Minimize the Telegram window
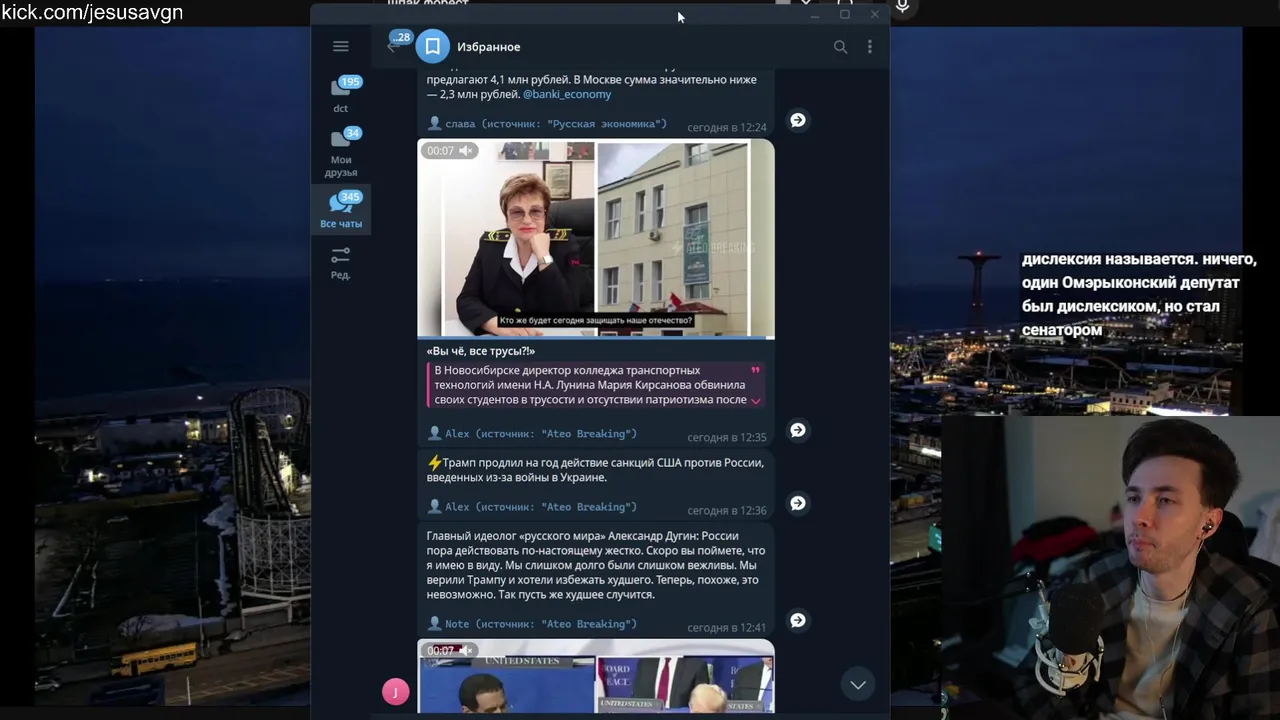 814,15
